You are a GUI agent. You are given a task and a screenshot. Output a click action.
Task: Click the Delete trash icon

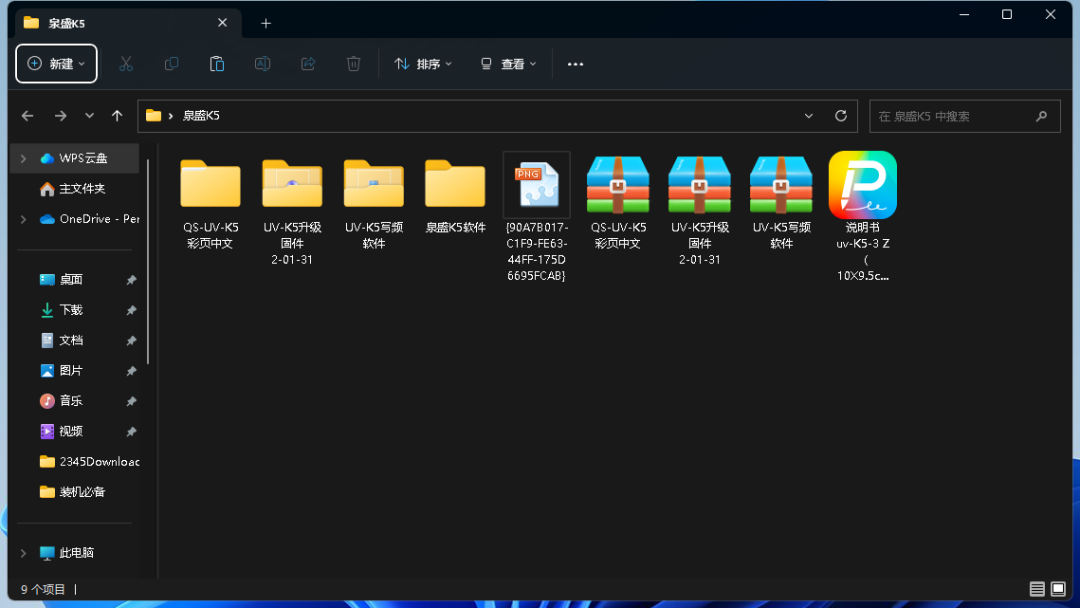(x=353, y=64)
